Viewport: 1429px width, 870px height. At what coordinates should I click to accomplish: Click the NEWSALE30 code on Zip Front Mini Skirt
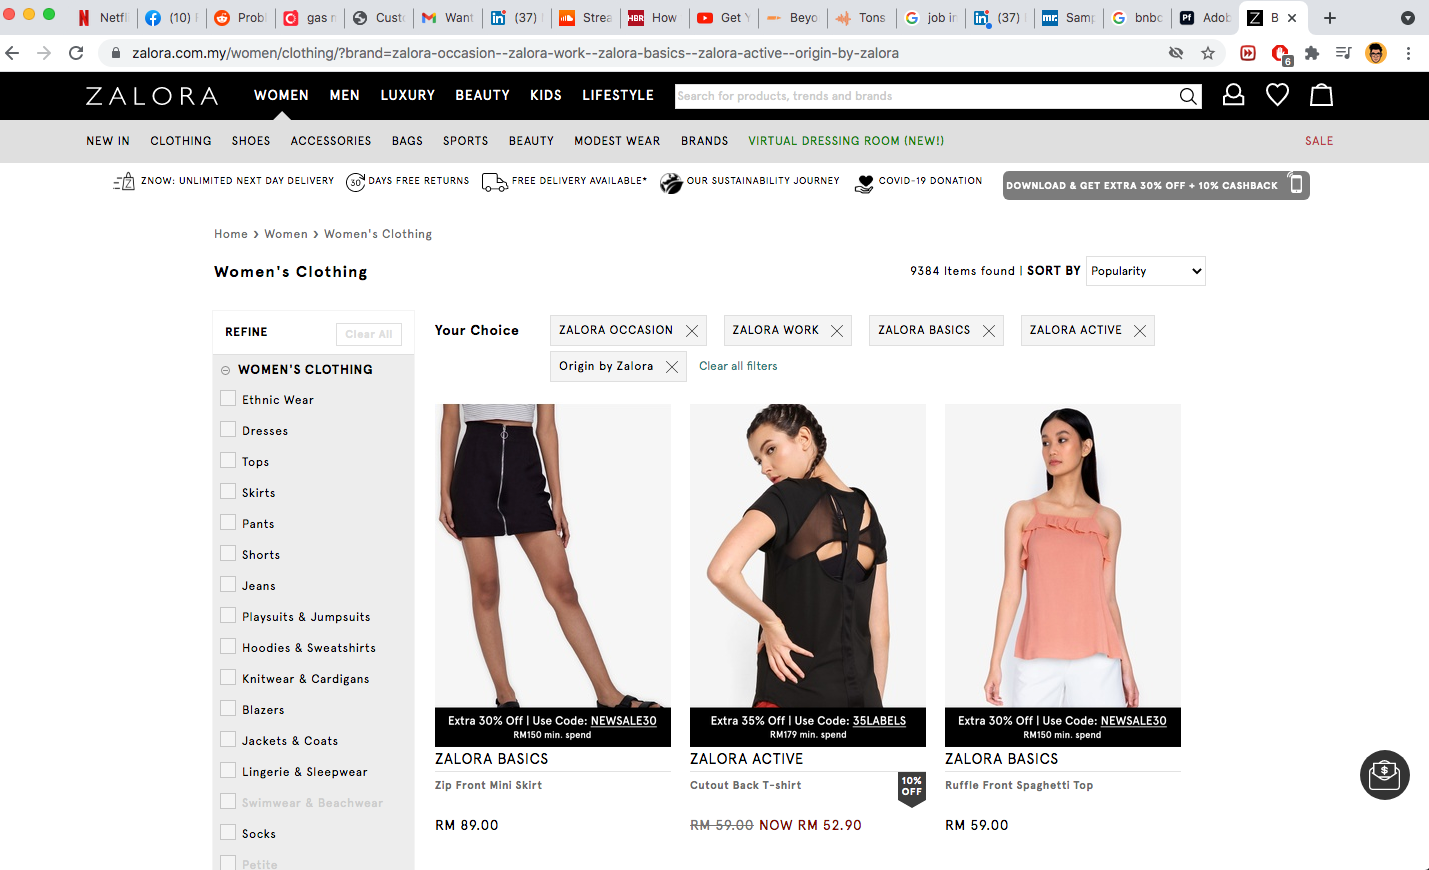[624, 721]
